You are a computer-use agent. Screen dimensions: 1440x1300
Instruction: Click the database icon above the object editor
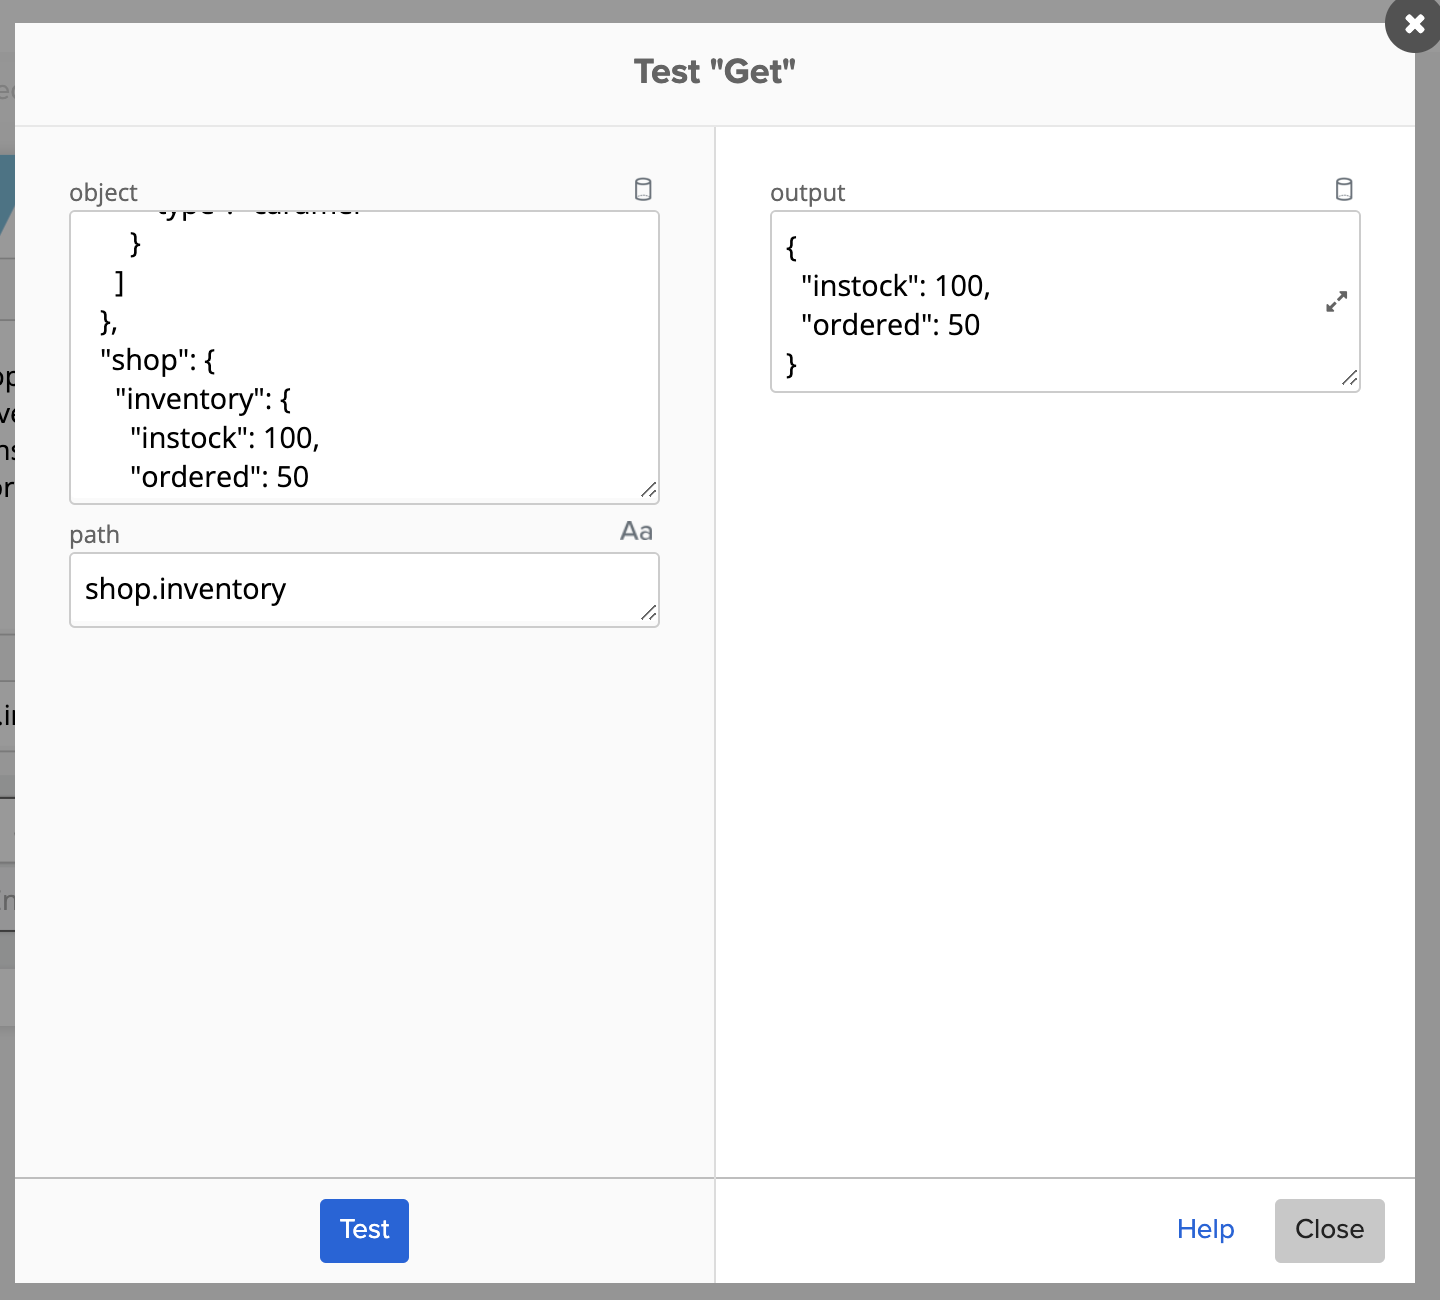click(x=643, y=189)
